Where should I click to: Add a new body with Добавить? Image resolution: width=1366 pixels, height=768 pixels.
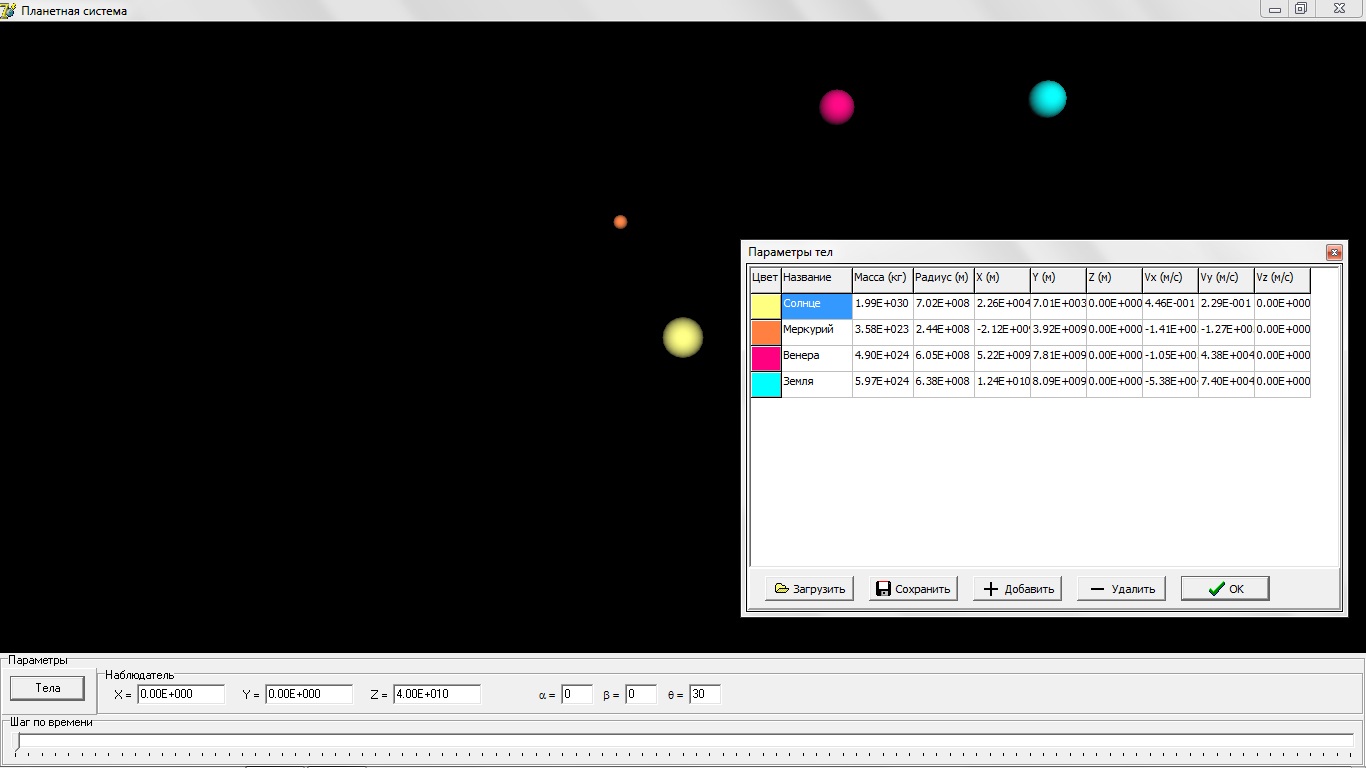[x=1017, y=589]
